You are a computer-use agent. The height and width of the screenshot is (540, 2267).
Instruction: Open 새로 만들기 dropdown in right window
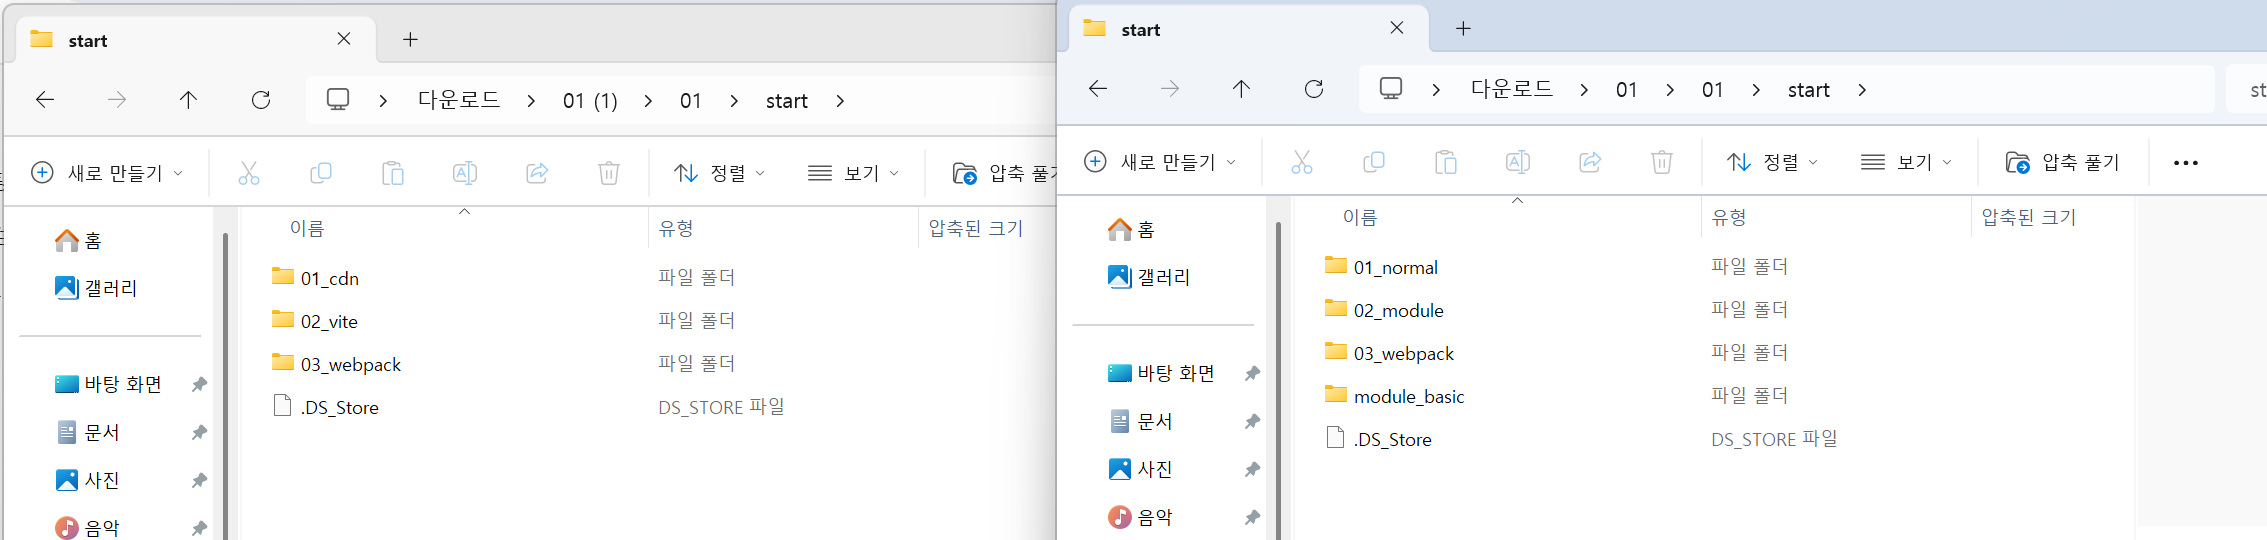pos(1161,162)
